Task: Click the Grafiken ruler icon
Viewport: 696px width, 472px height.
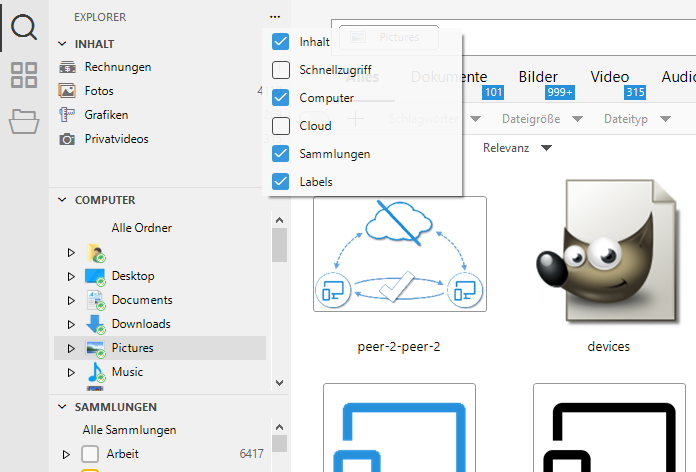Action: pos(67,115)
